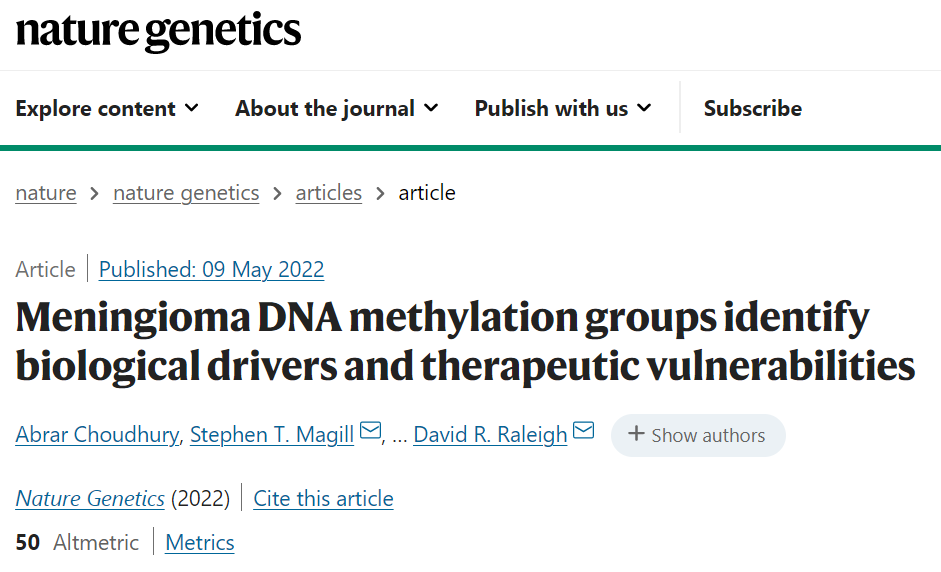The width and height of the screenshot is (941, 572).
Task: Click the nature genetics logo
Action: pyautogui.click(x=158, y=31)
